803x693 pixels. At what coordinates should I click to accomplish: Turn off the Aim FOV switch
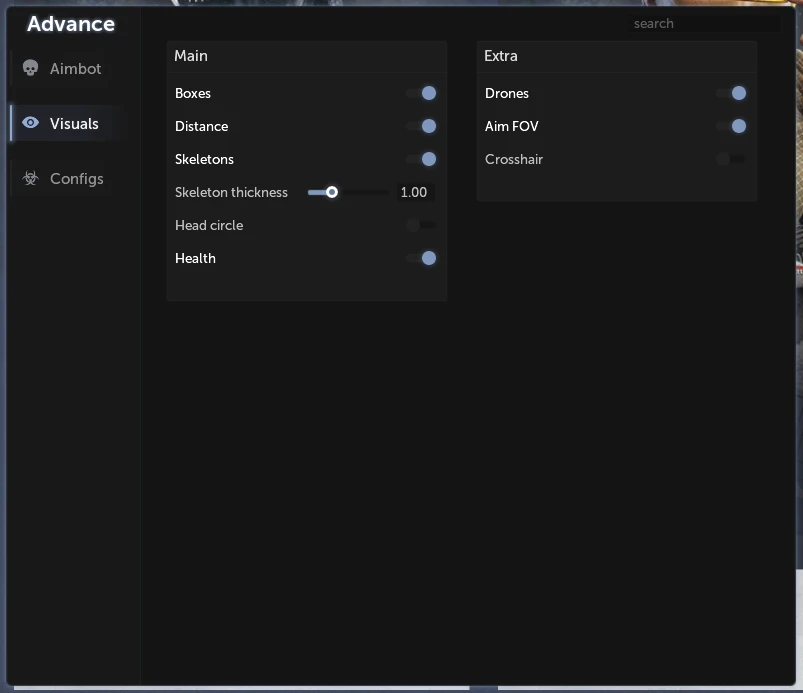coord(731,126)
